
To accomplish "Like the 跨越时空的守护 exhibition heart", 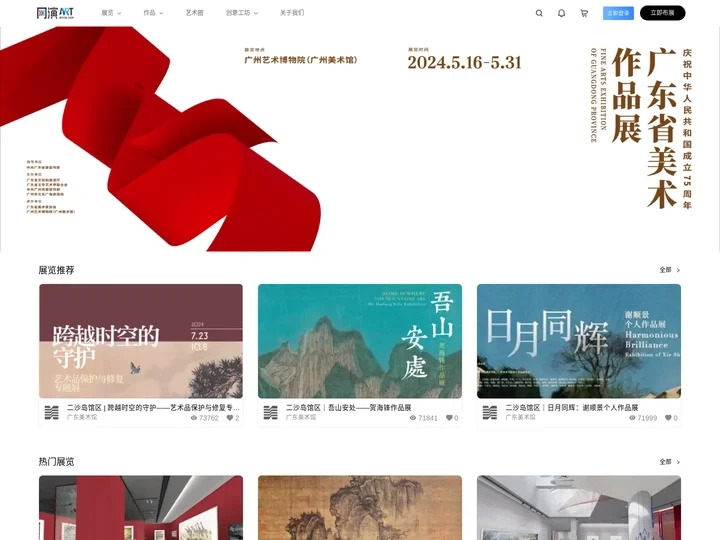I will pos(230,418).
